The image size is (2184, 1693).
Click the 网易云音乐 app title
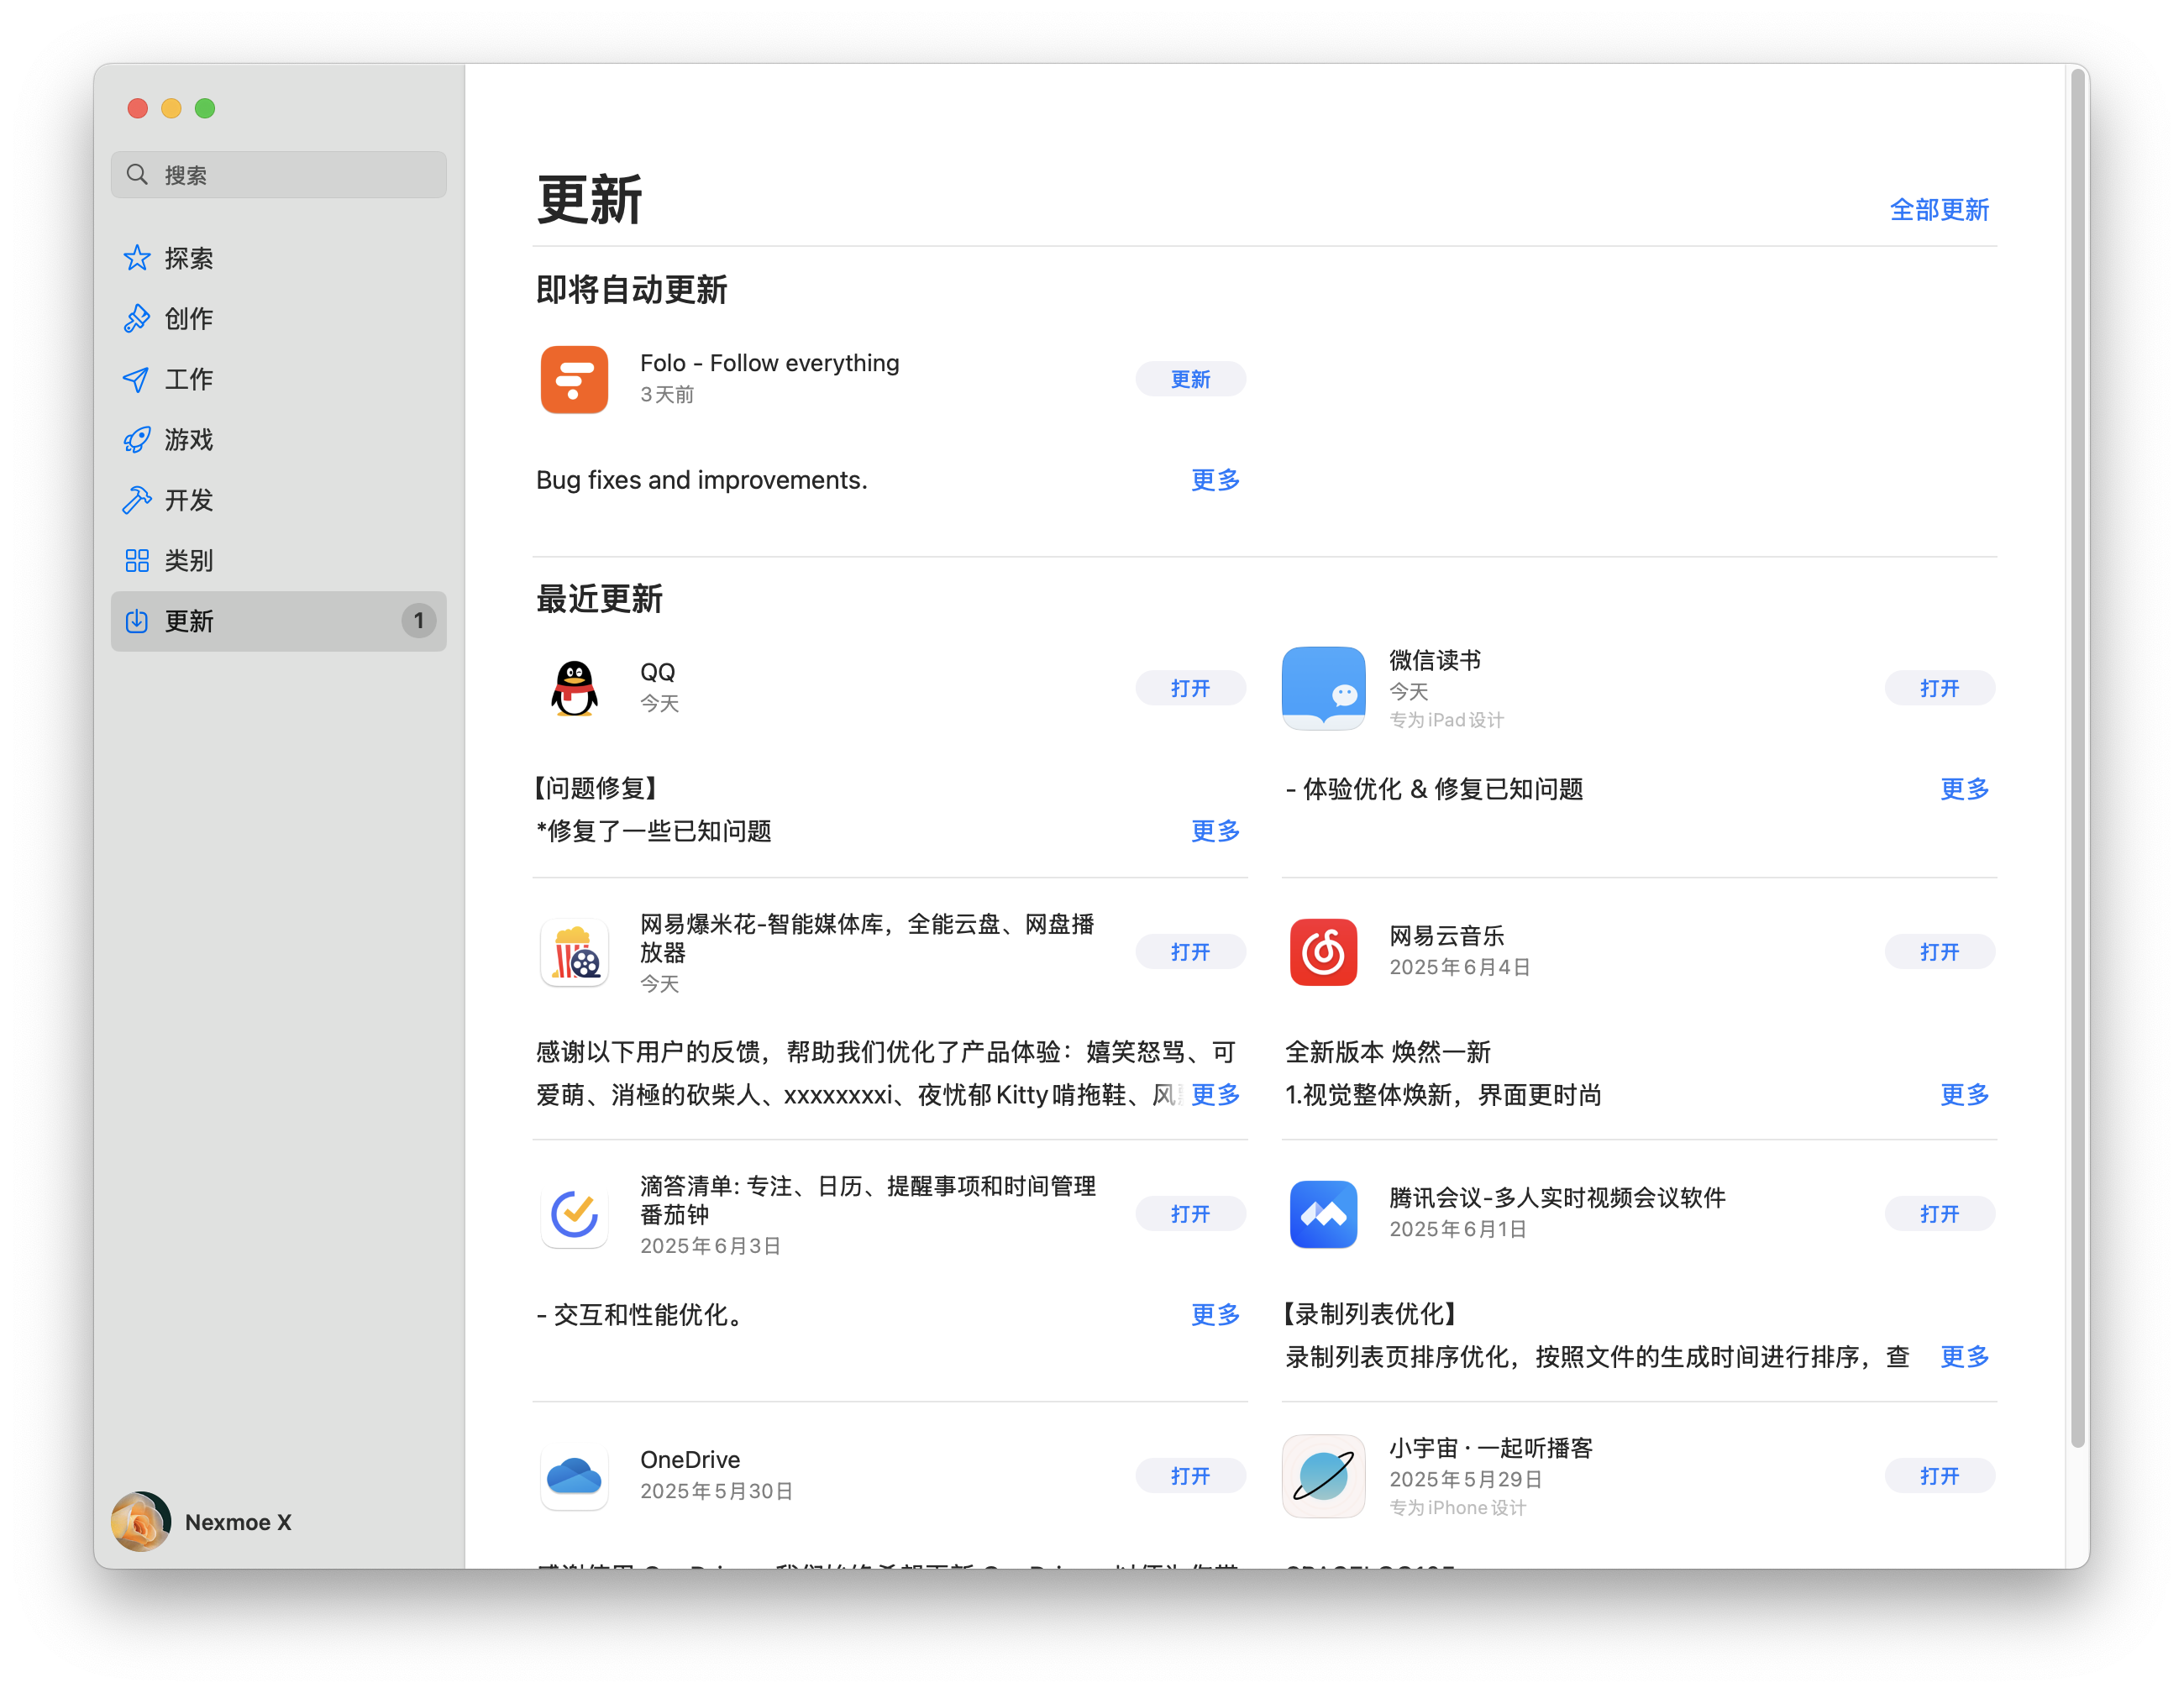1446,936
